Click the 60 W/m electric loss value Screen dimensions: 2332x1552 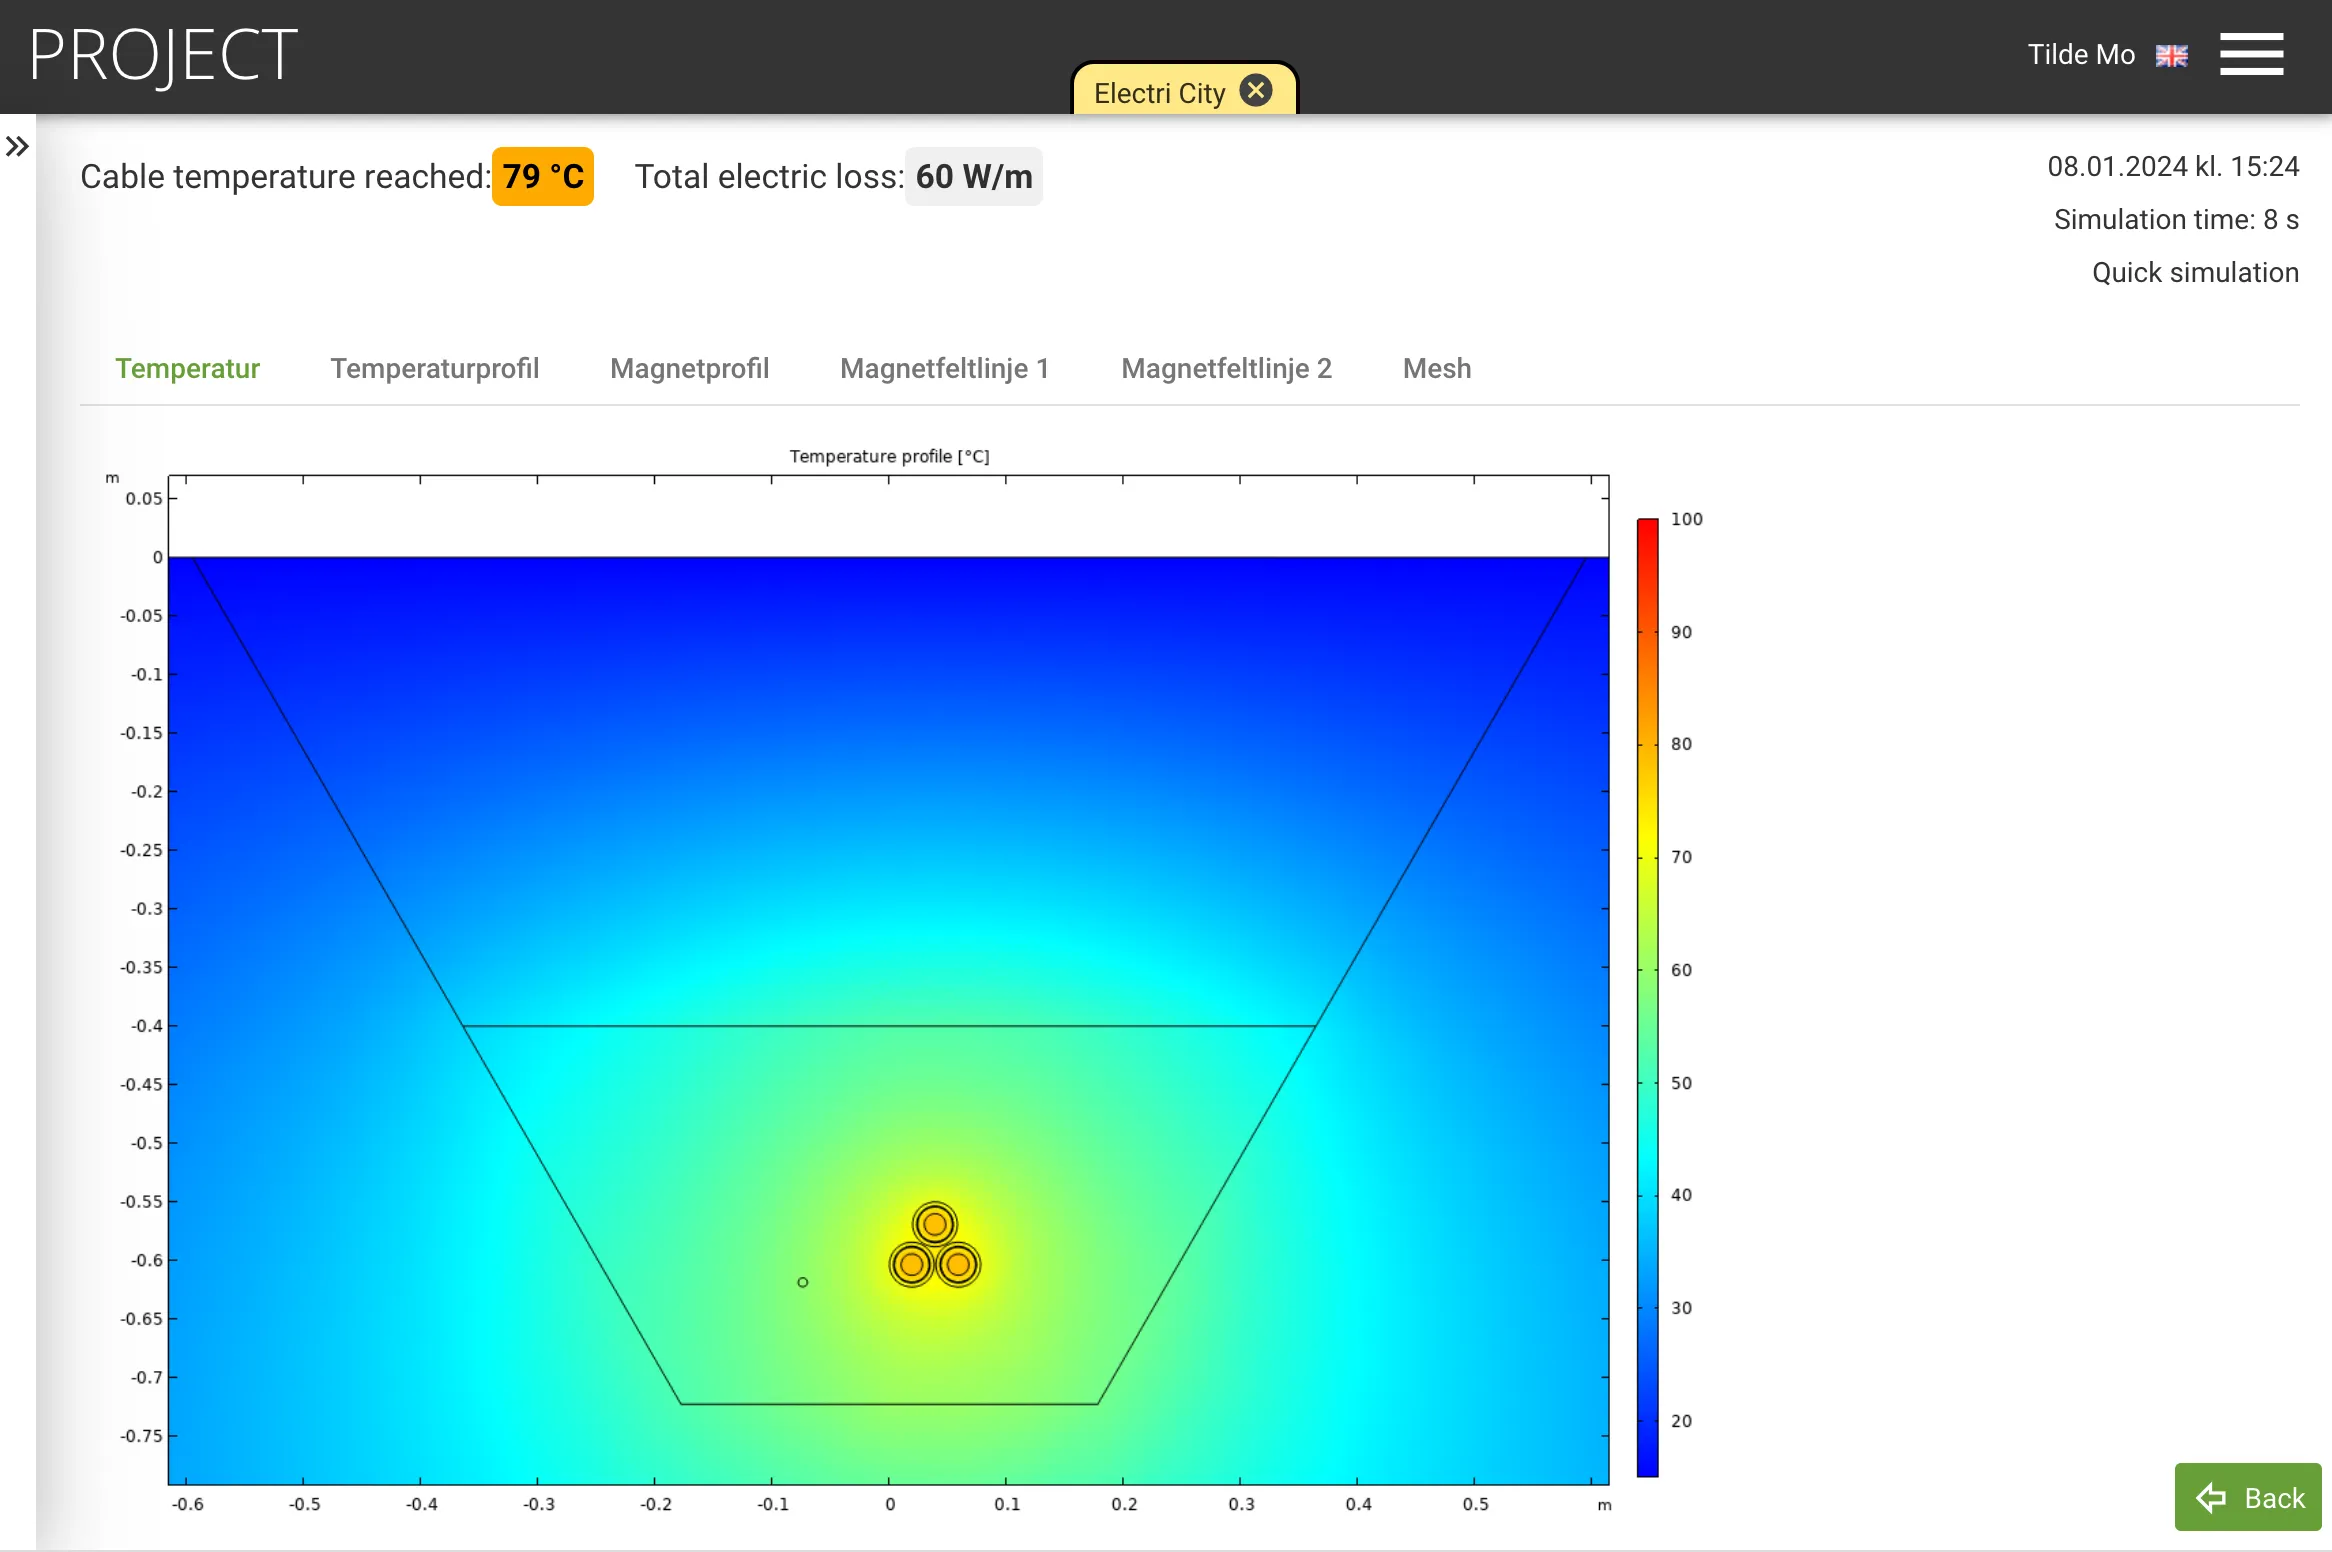tap(974, 177)
